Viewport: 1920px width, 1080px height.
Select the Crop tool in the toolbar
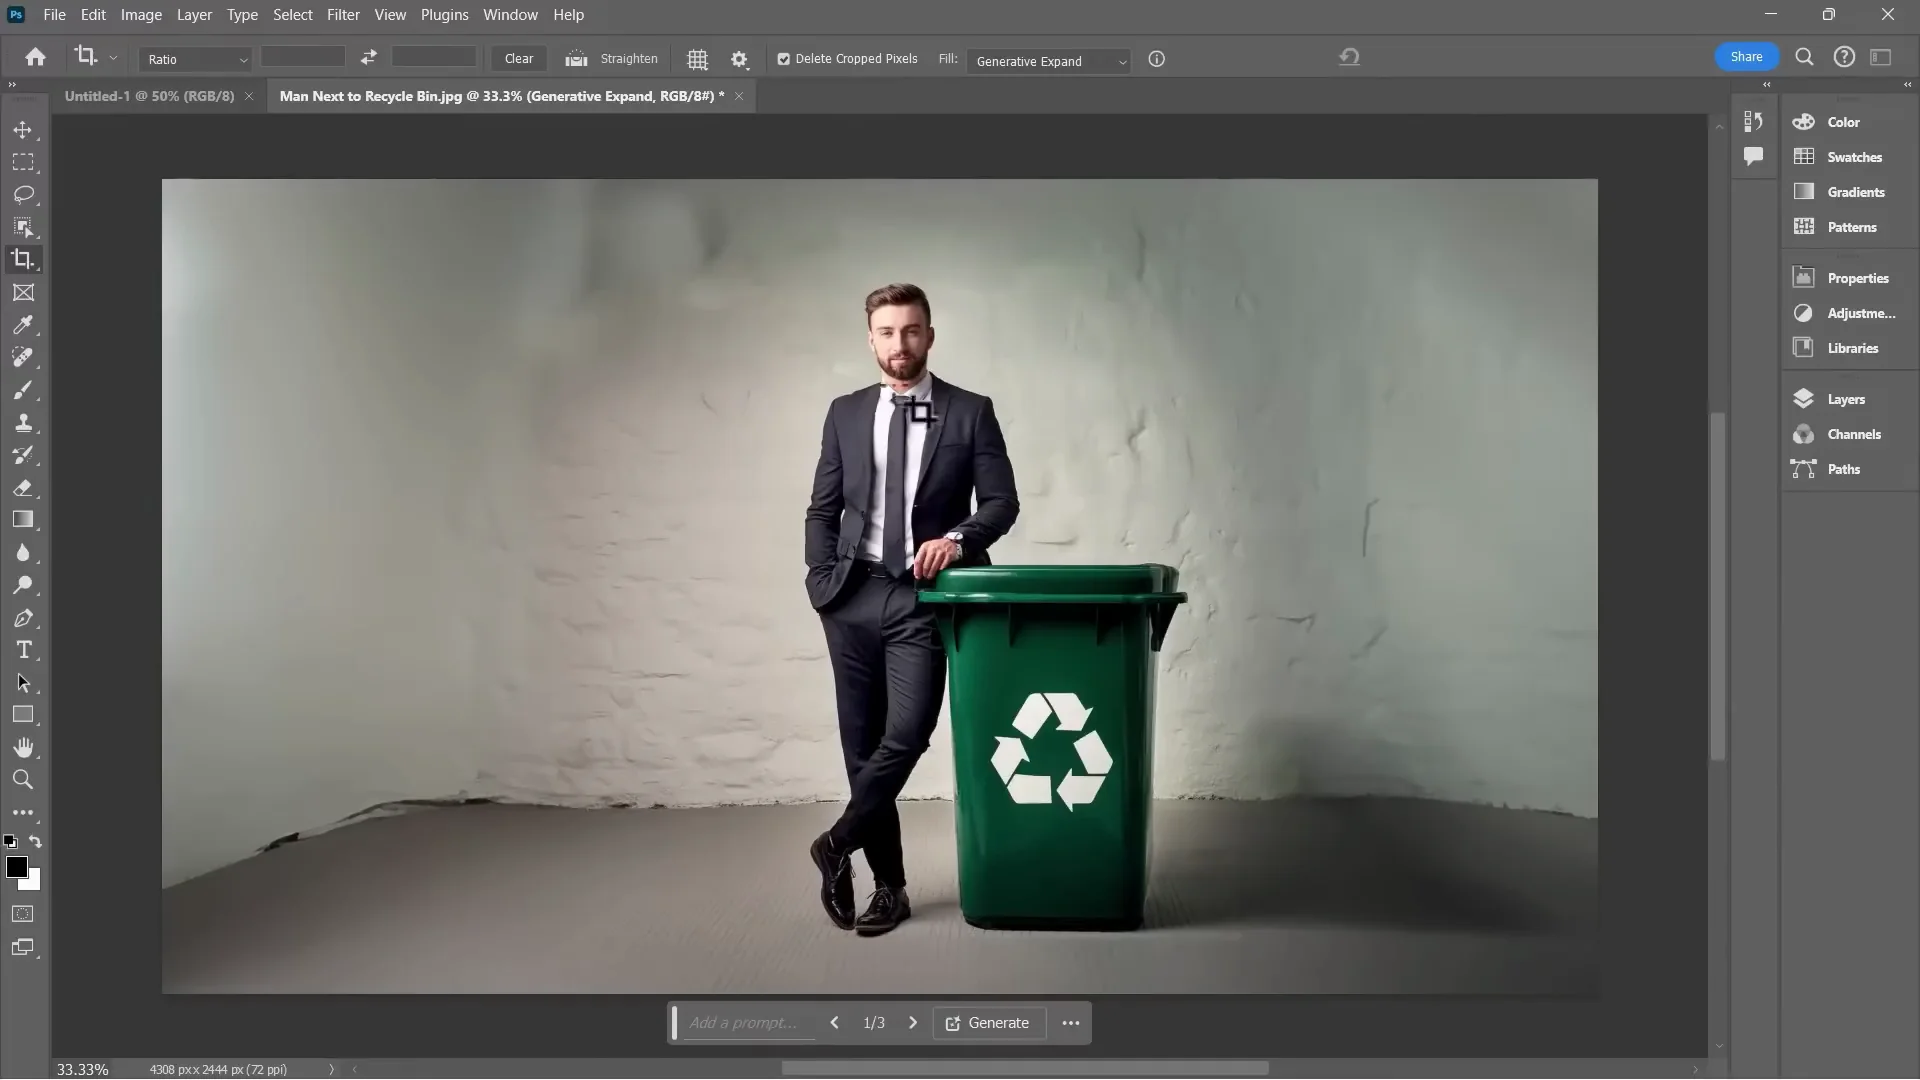click(x=22, y=259)
